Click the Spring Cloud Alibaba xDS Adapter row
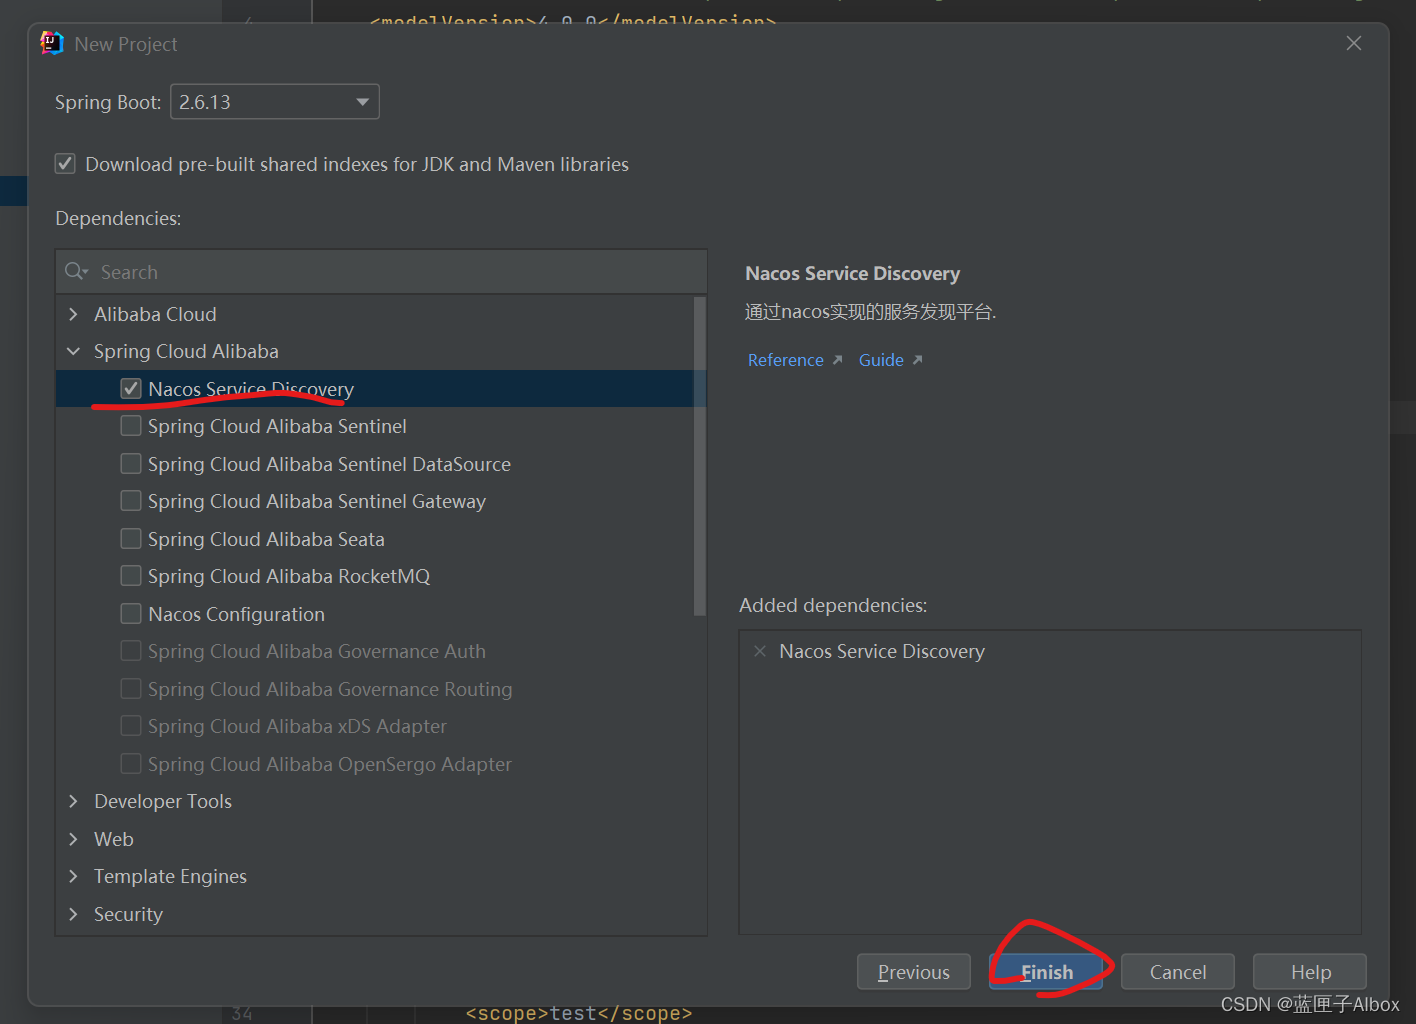This screenshot has height=1024, width=1416. (x=381, y=726)
